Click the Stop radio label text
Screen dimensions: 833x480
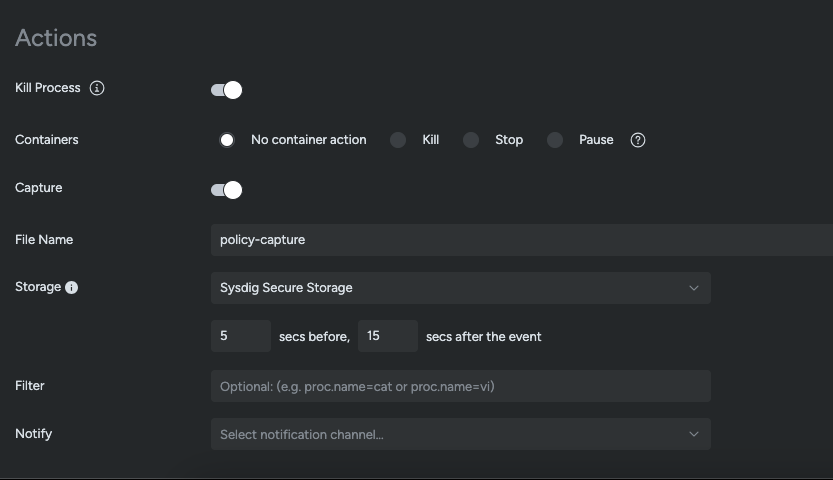point(509,140)
